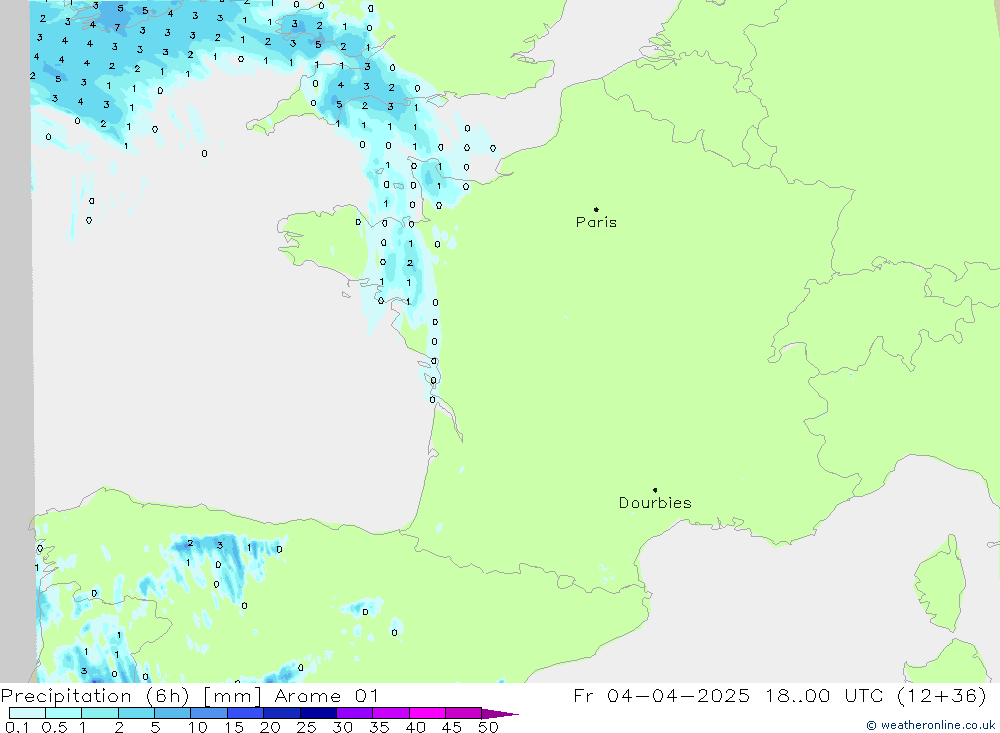Screen dimensions: 1000x733
Task: Click the legend label '50'
Action: coord(488,727)
